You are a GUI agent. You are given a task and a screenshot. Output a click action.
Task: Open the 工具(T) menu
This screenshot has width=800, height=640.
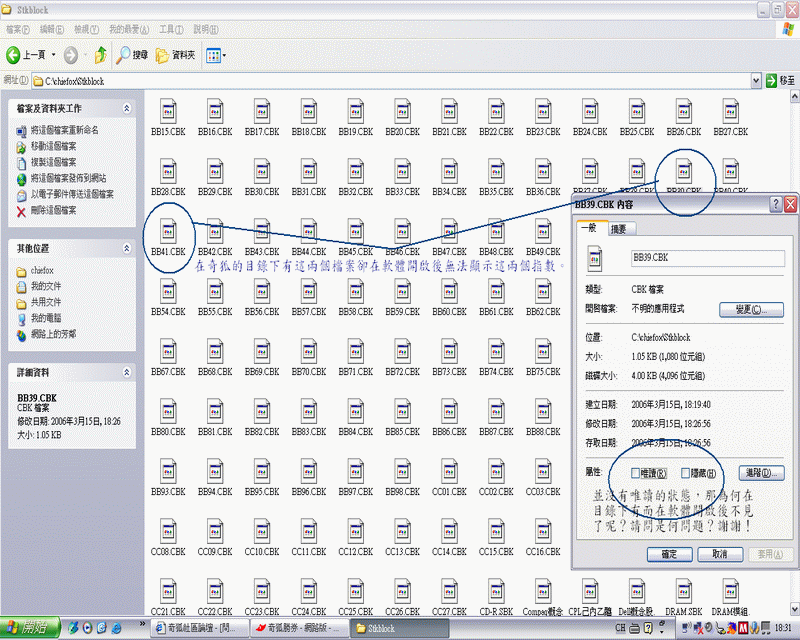click(170, 29)
